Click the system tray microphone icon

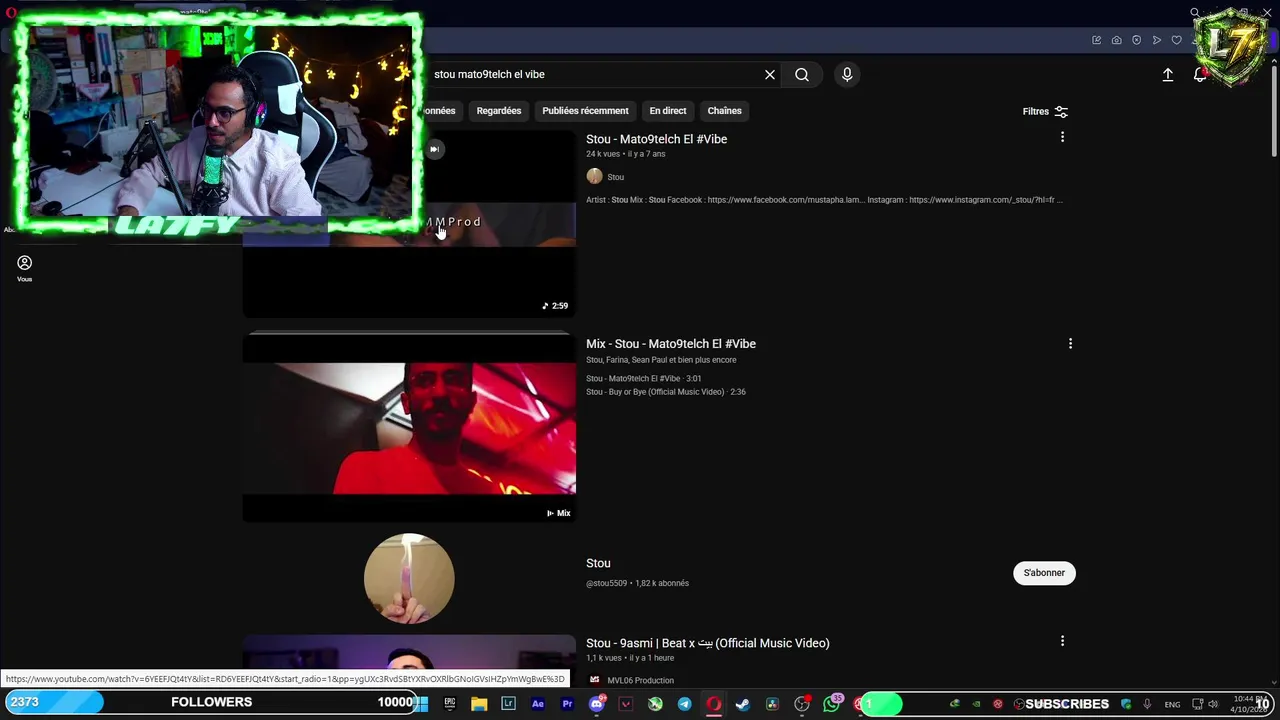click(1147, 704)
